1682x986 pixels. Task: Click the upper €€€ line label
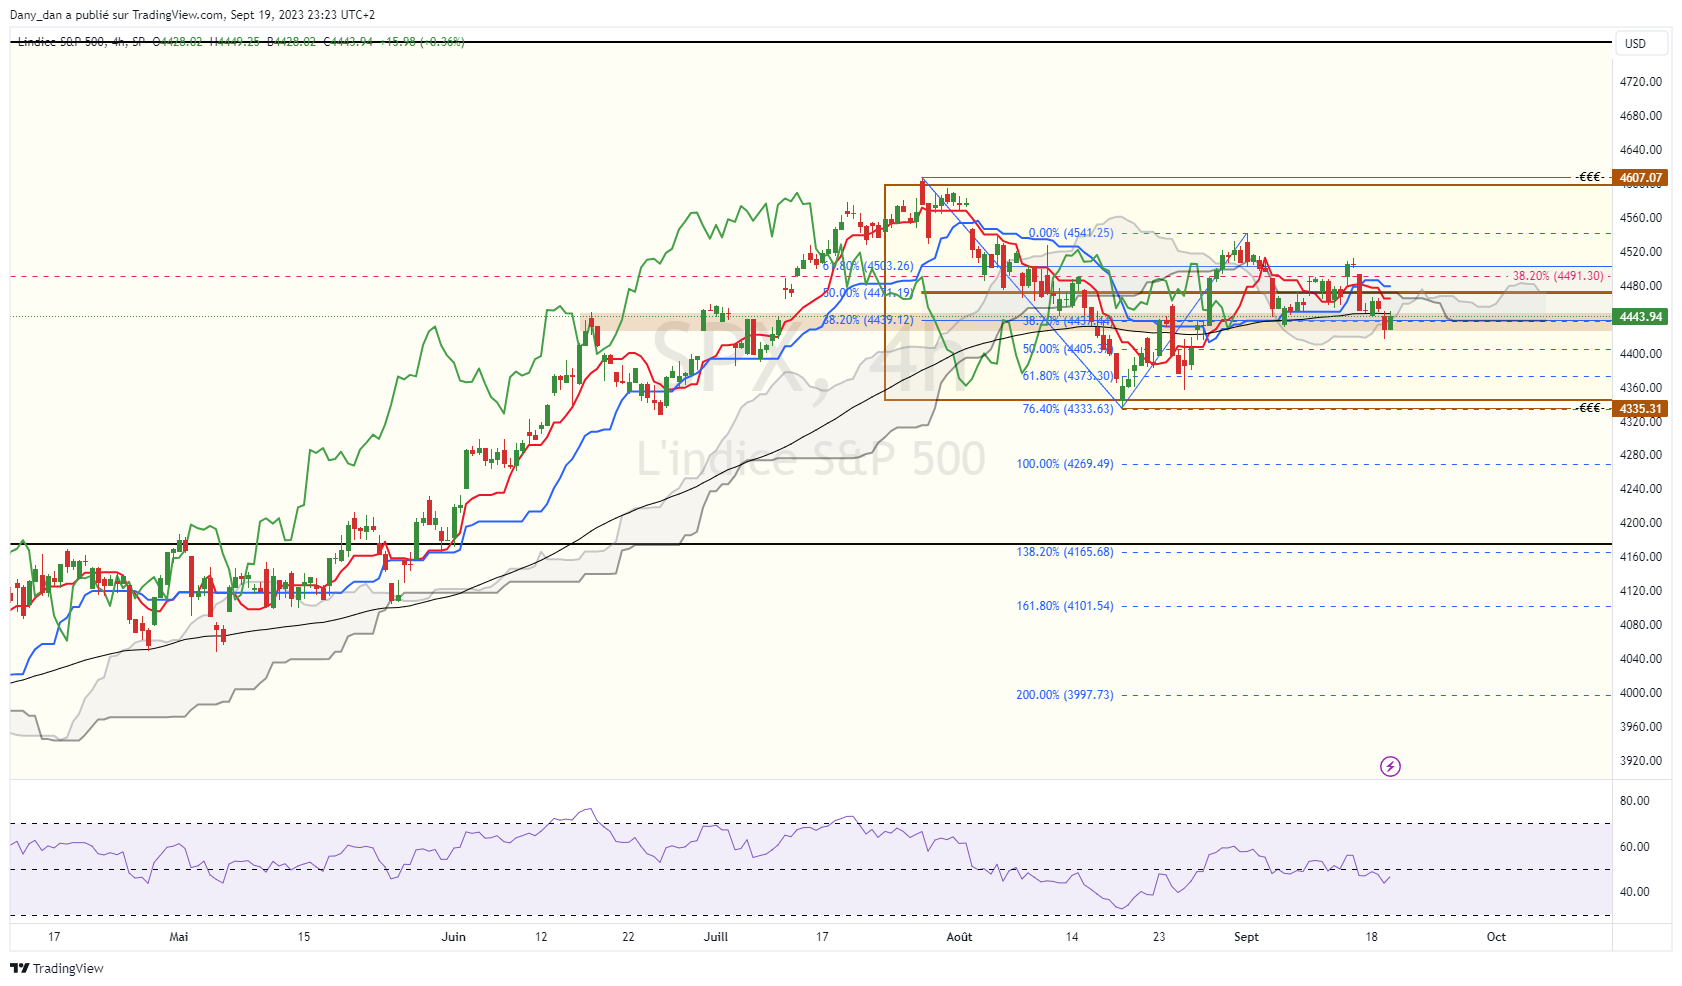[1590, 177]
